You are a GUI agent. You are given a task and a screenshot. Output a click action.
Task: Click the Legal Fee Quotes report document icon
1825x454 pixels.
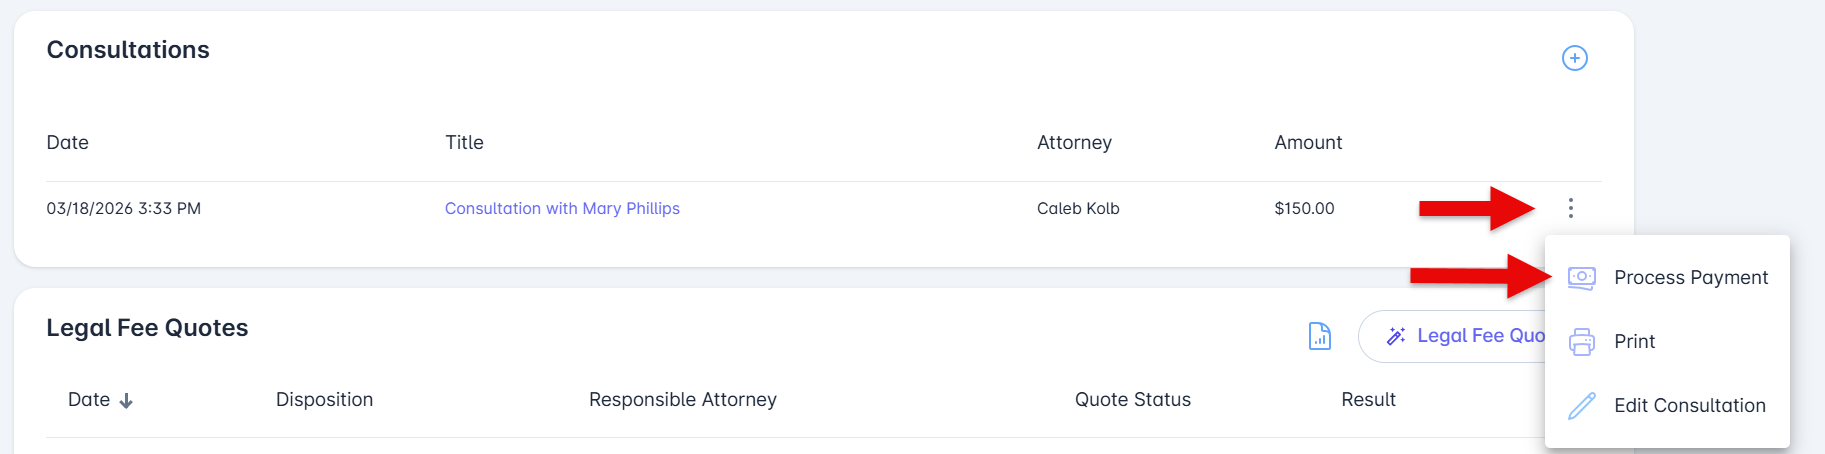coord(1319,336)
